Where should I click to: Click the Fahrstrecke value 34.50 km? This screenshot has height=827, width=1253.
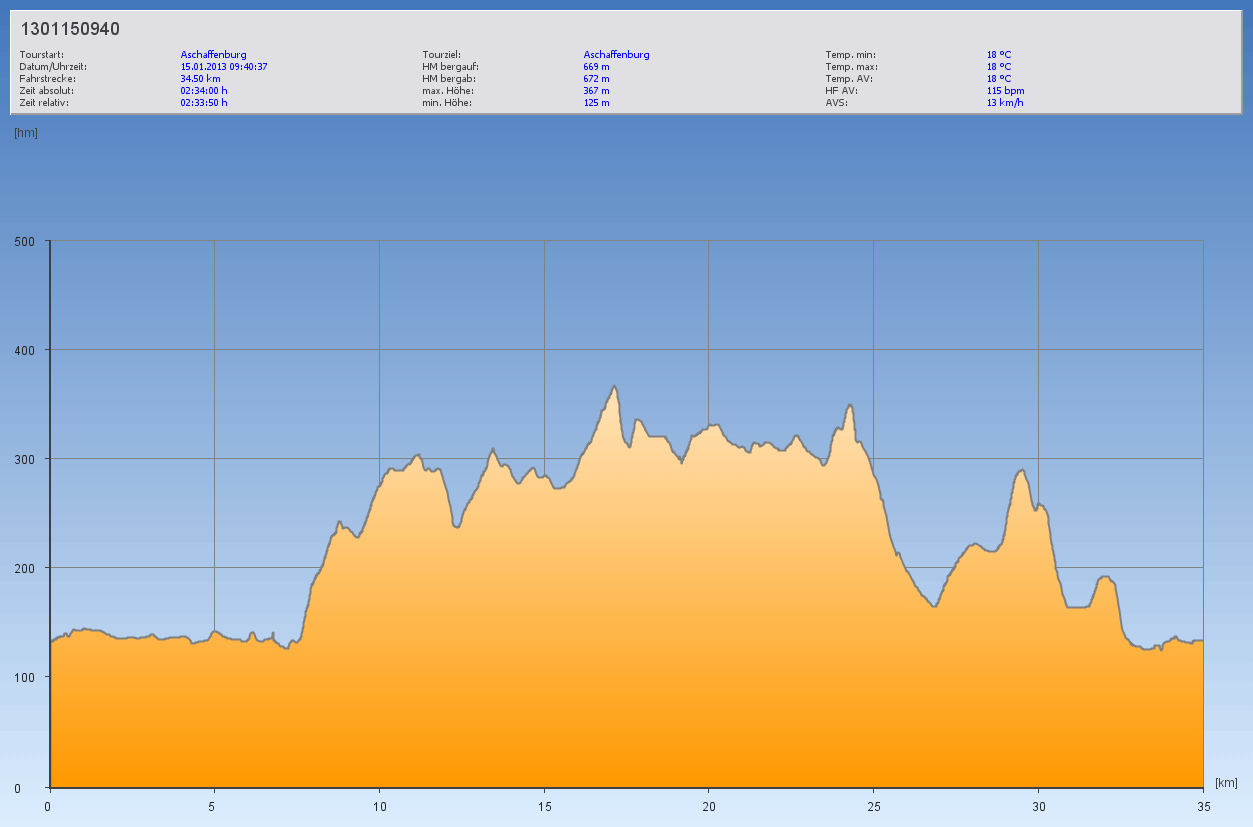[200, 79]
